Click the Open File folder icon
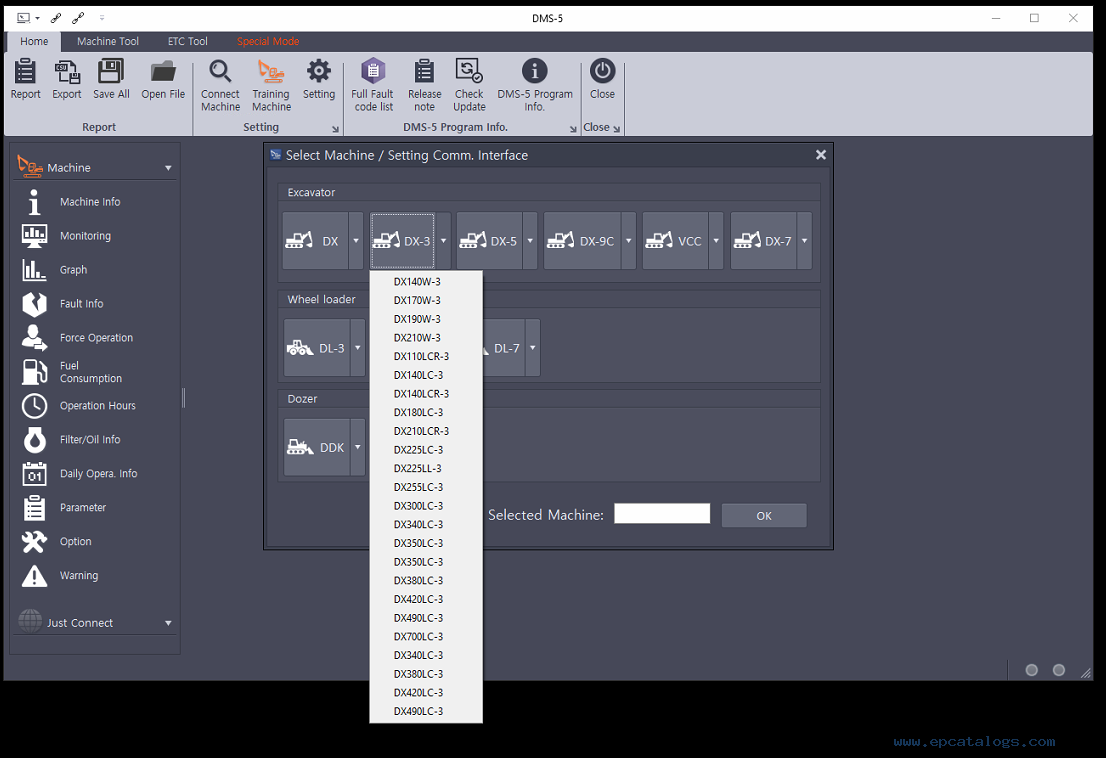This screenshot has height=758, width=1106. click(x=163, y=71)
